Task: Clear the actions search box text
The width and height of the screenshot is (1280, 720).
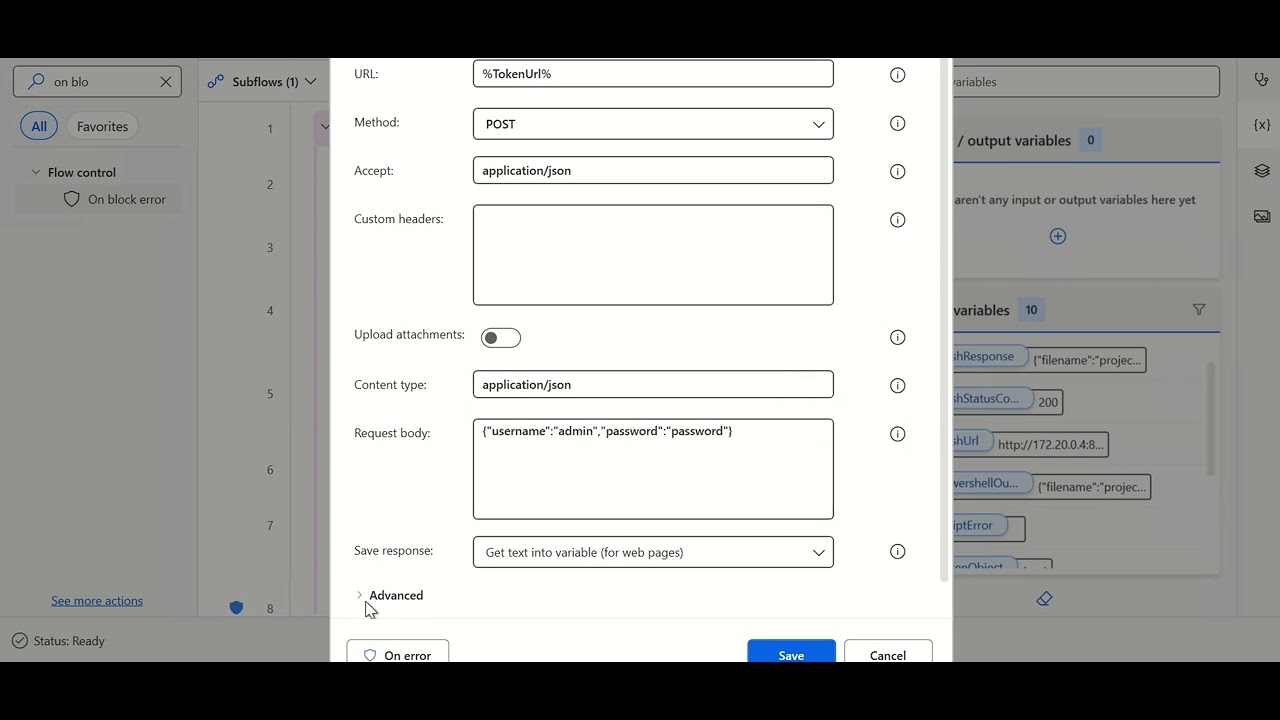Action: click(166, 82)
